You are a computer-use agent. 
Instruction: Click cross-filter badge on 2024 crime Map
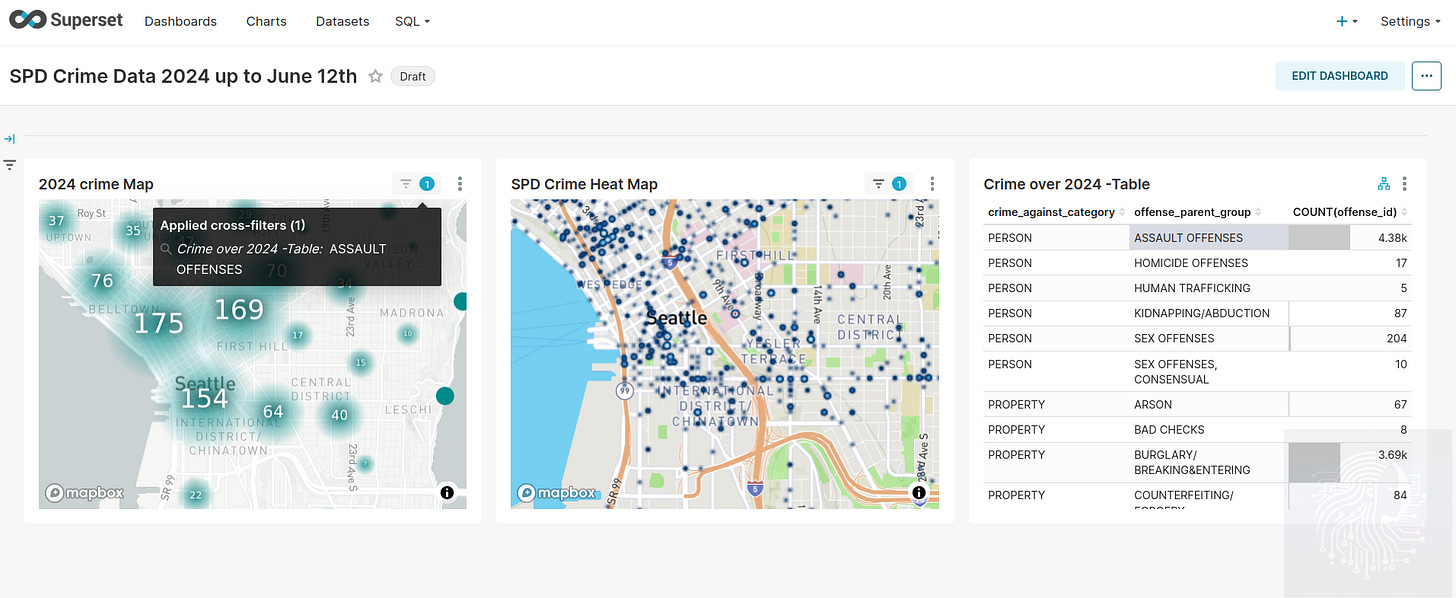pyautogui.click(x=417, y=184)
